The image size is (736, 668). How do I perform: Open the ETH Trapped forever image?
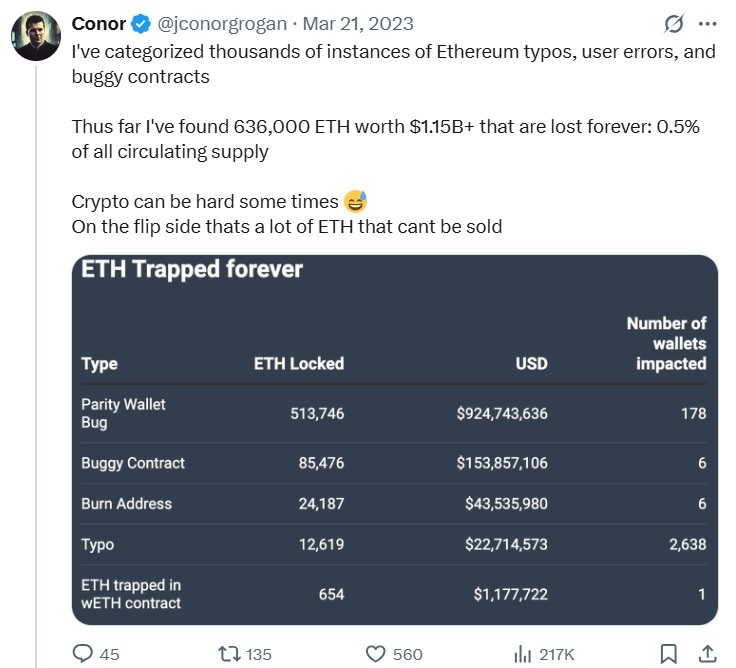[x=395, y=440]
